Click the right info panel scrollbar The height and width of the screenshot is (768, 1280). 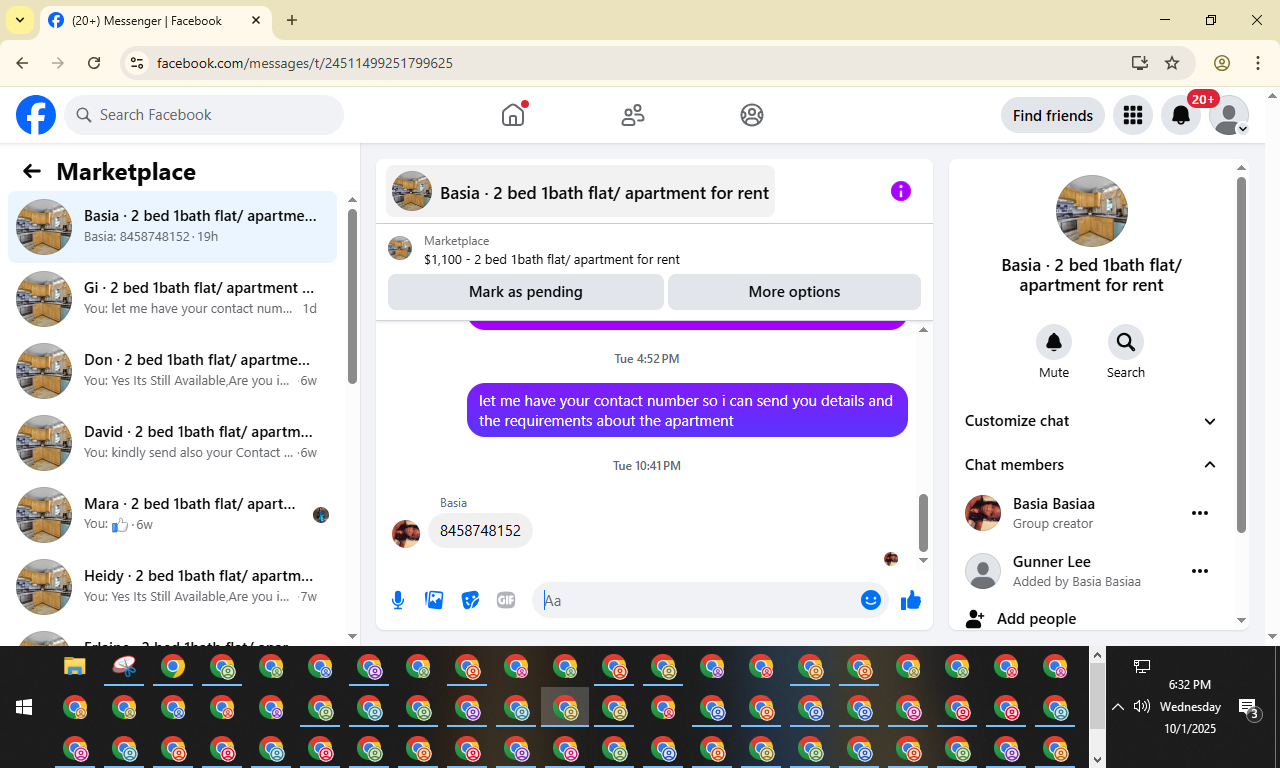point(1242,355)
